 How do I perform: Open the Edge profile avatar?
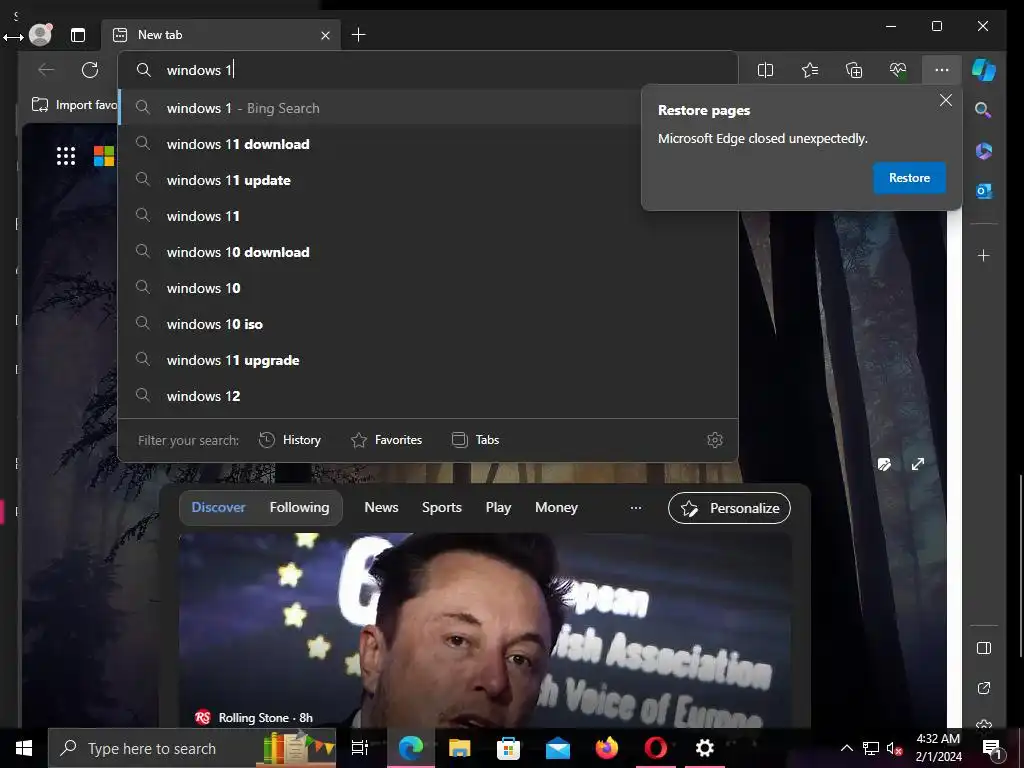[40, 35]
